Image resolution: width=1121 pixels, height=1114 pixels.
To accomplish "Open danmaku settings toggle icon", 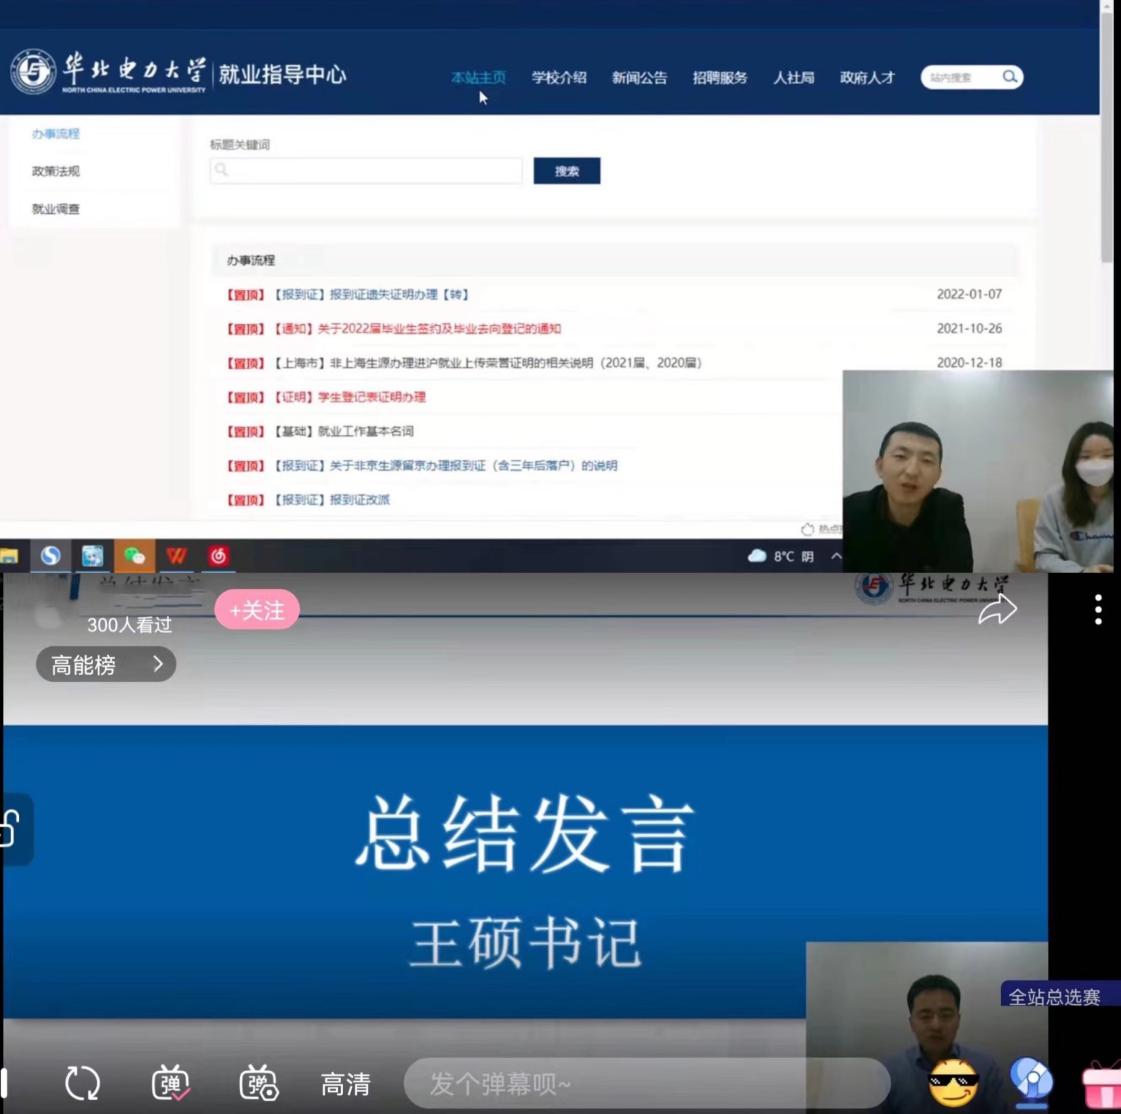I will 258,1083.
